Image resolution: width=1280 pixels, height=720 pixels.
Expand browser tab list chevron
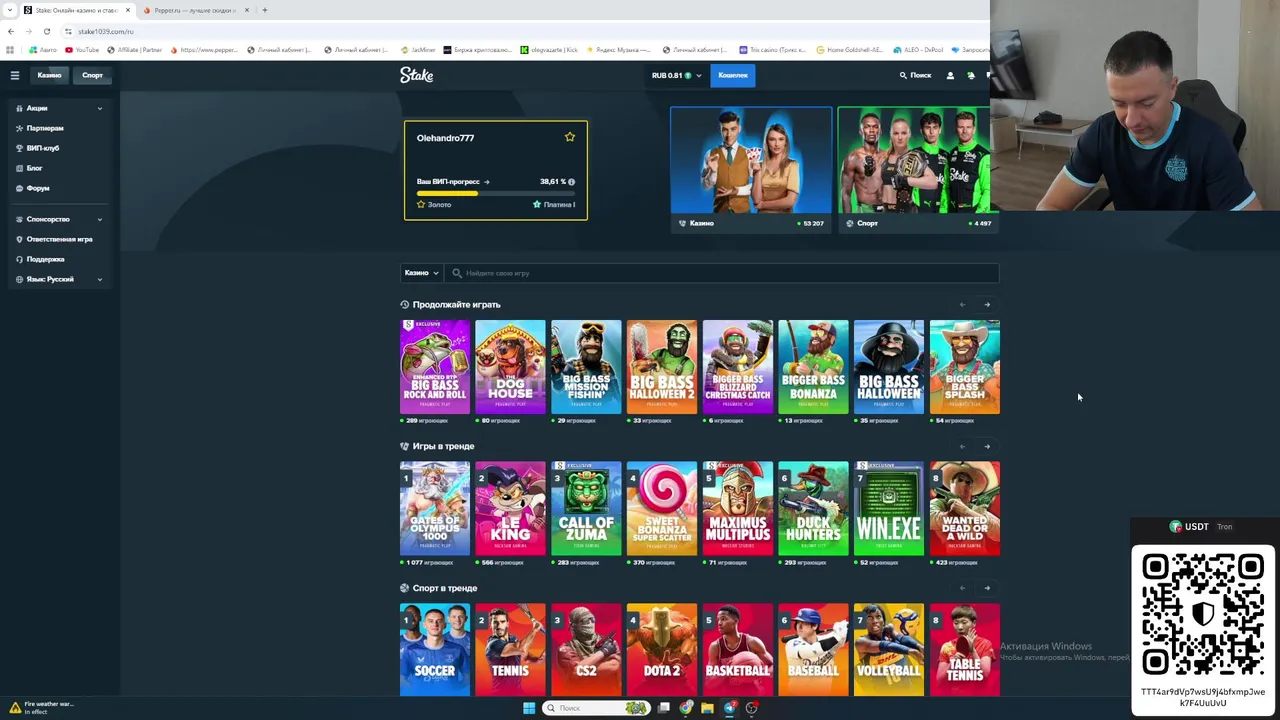[9, 10]
